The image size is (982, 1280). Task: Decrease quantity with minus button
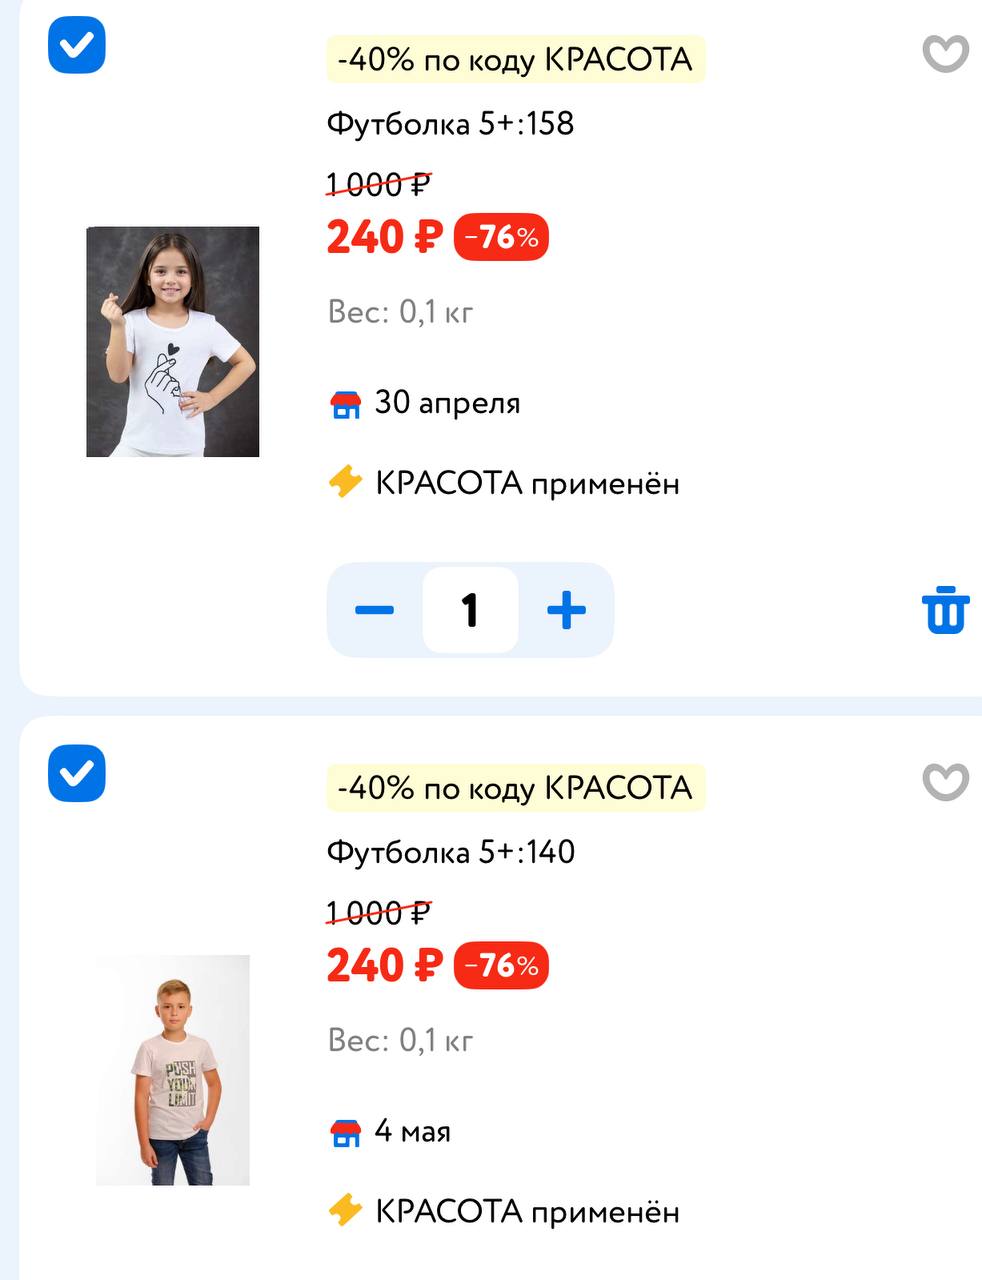point(374,610)
